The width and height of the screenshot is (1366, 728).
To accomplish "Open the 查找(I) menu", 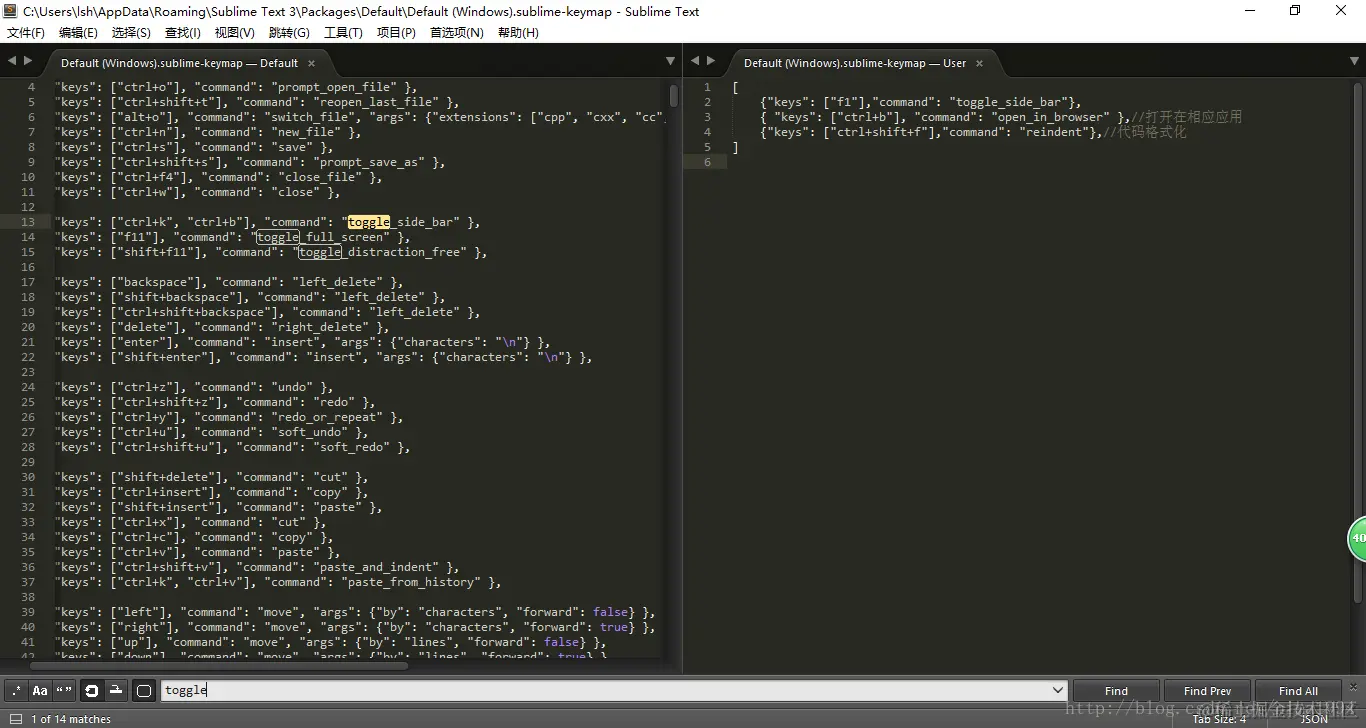I will 183,33.
